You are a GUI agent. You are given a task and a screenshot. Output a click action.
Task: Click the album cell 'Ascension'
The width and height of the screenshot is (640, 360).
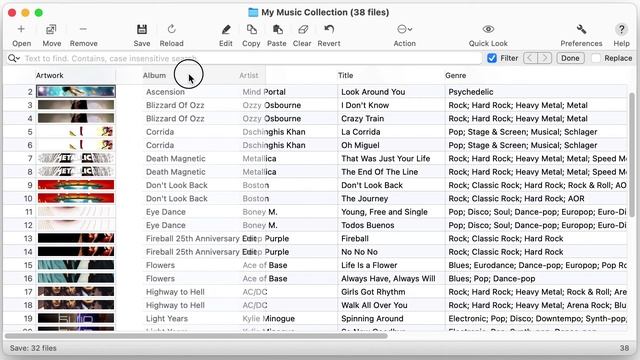click(x=165, y=92)
